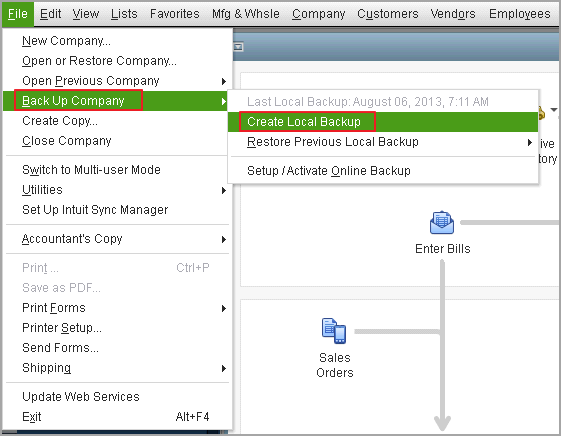Select Send Forms...
561x436 pixels.
point(117,348)
